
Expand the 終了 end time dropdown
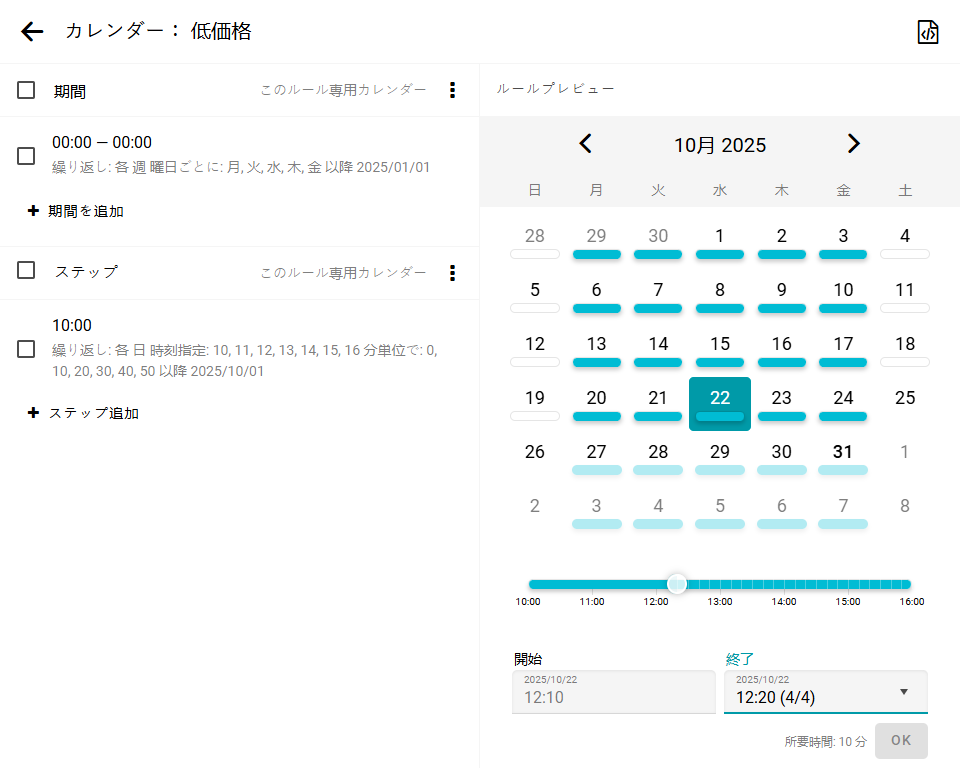903,692
